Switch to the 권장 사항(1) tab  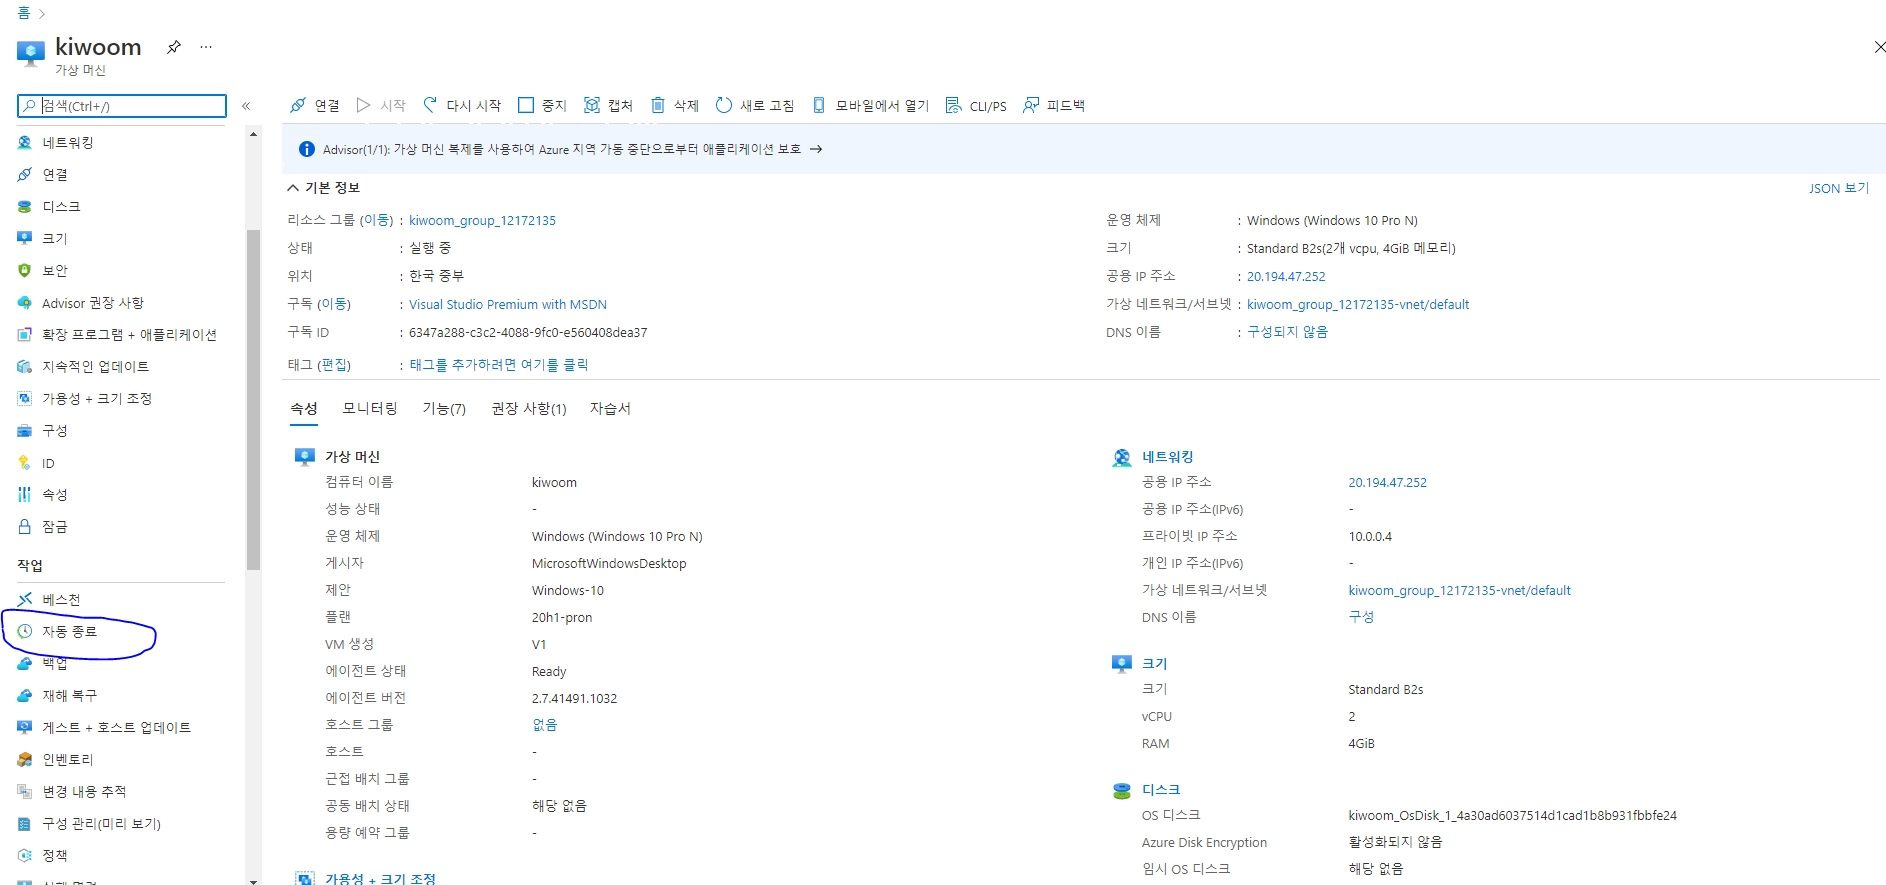click(528, 408)
